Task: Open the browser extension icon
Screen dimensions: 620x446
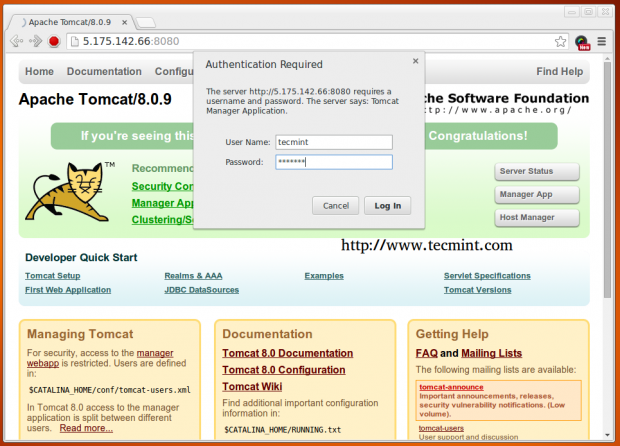Action: tap(582, 42)
